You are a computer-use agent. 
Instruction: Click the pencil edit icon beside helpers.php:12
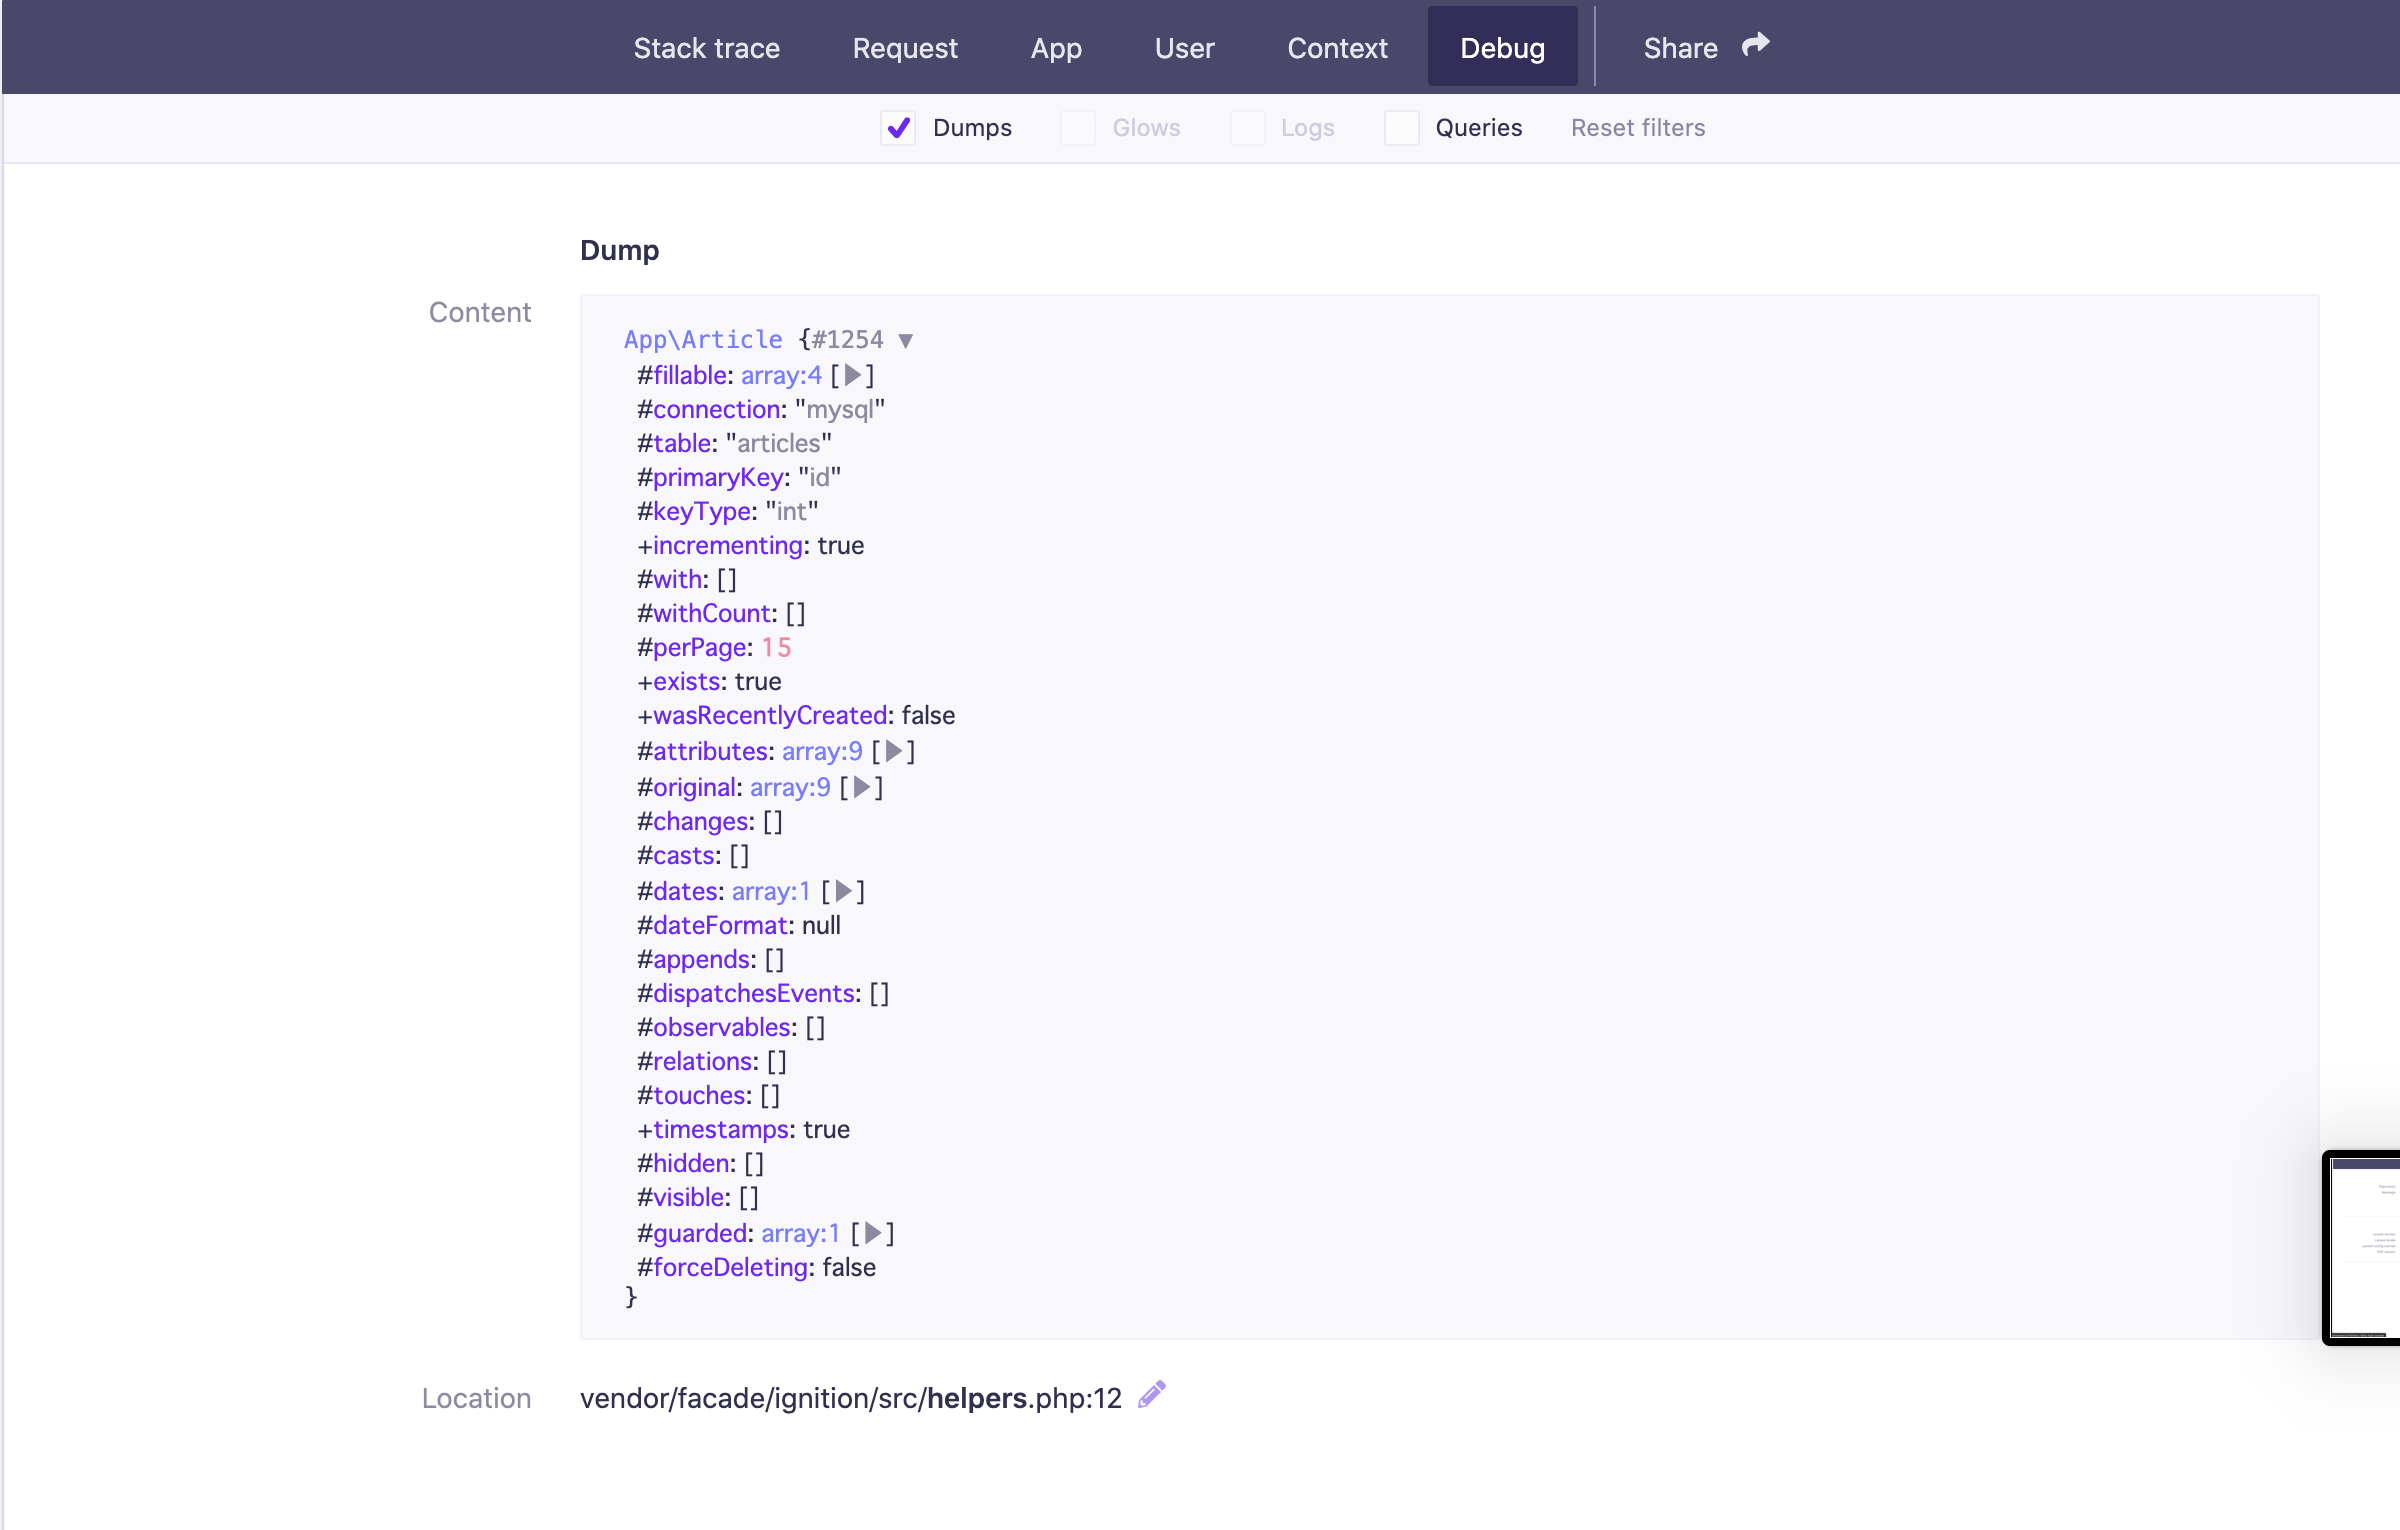[1152, 1394]
